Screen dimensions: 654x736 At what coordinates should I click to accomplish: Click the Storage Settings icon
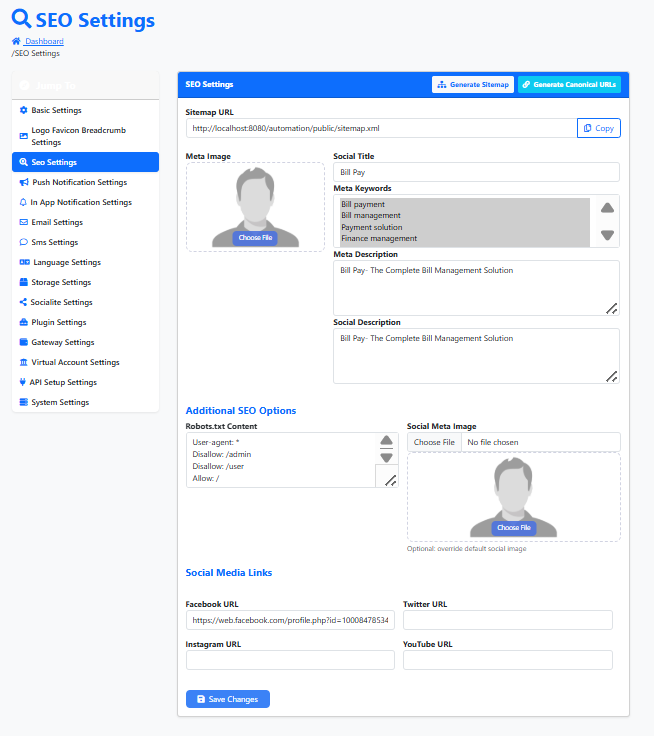[23, 282]
